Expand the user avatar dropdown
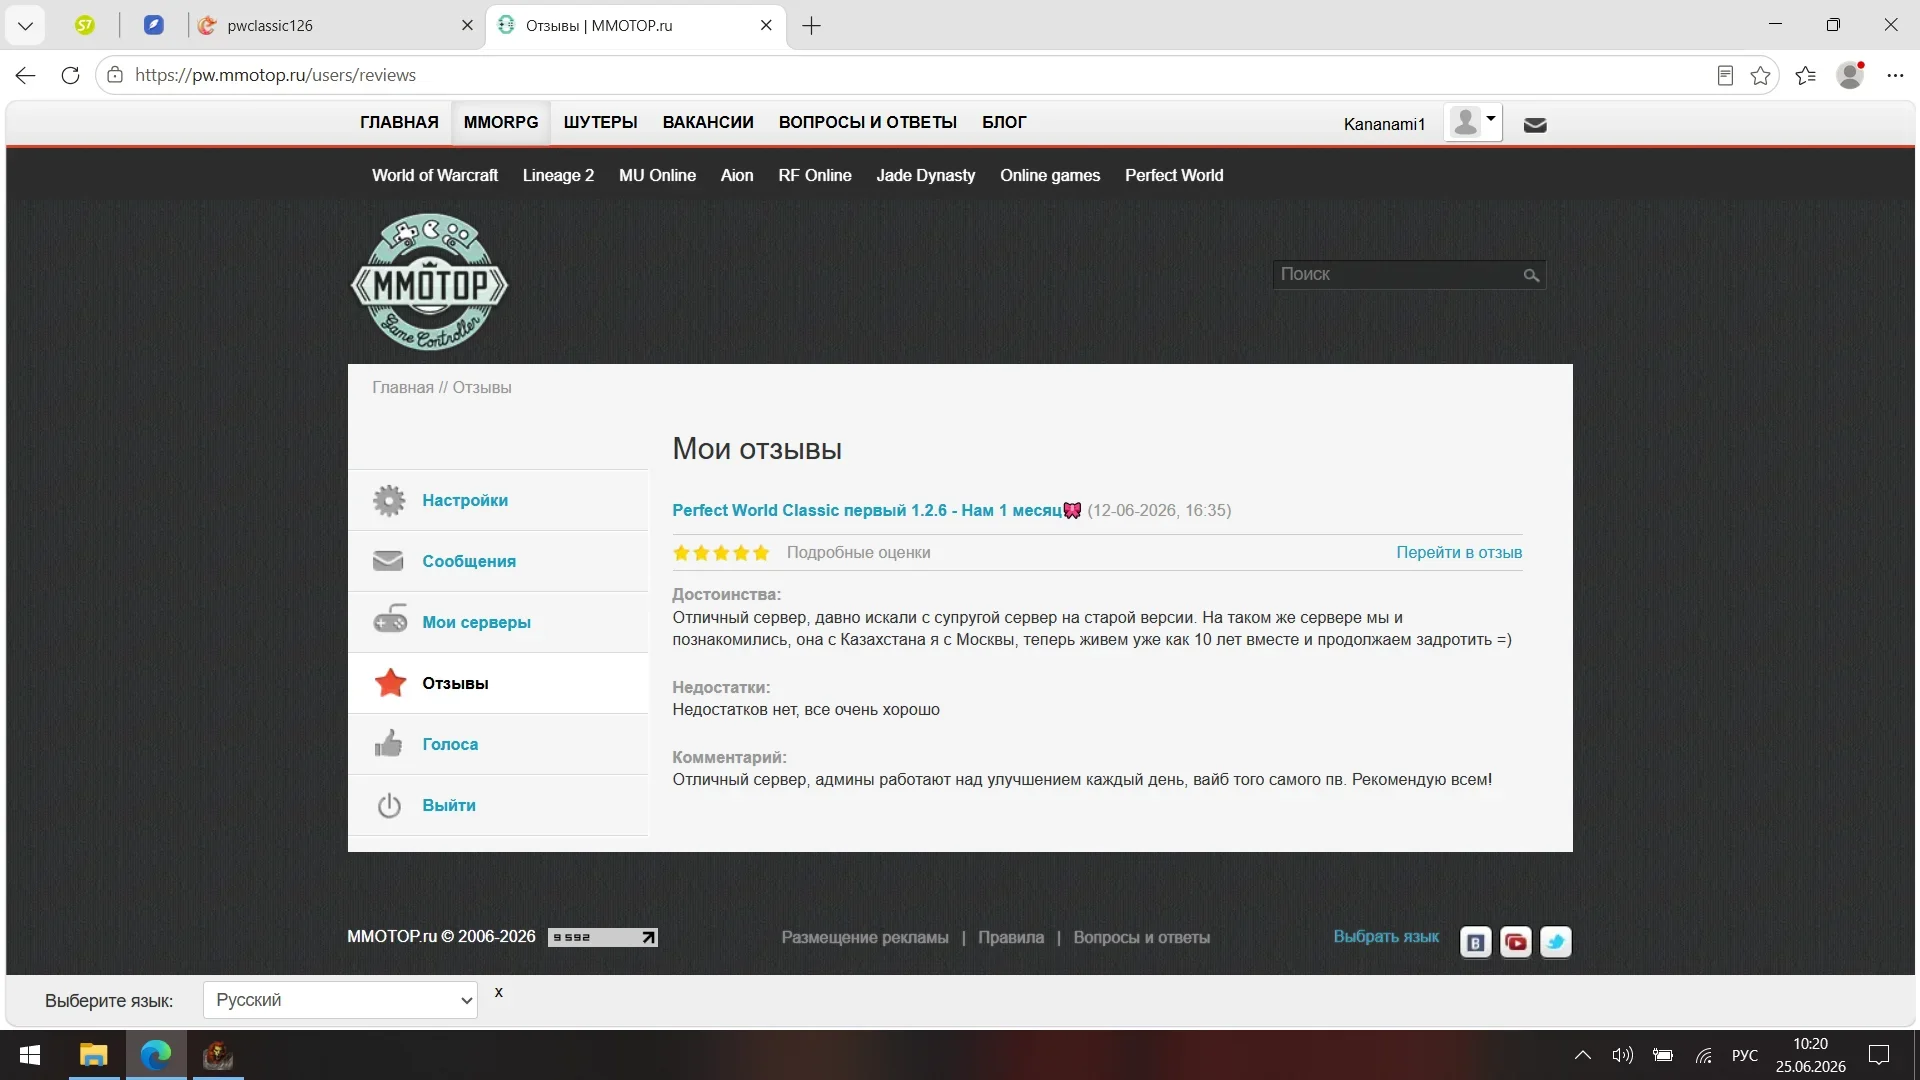The width and height of the screenshot is (1920, 1080). (1473, 123)
